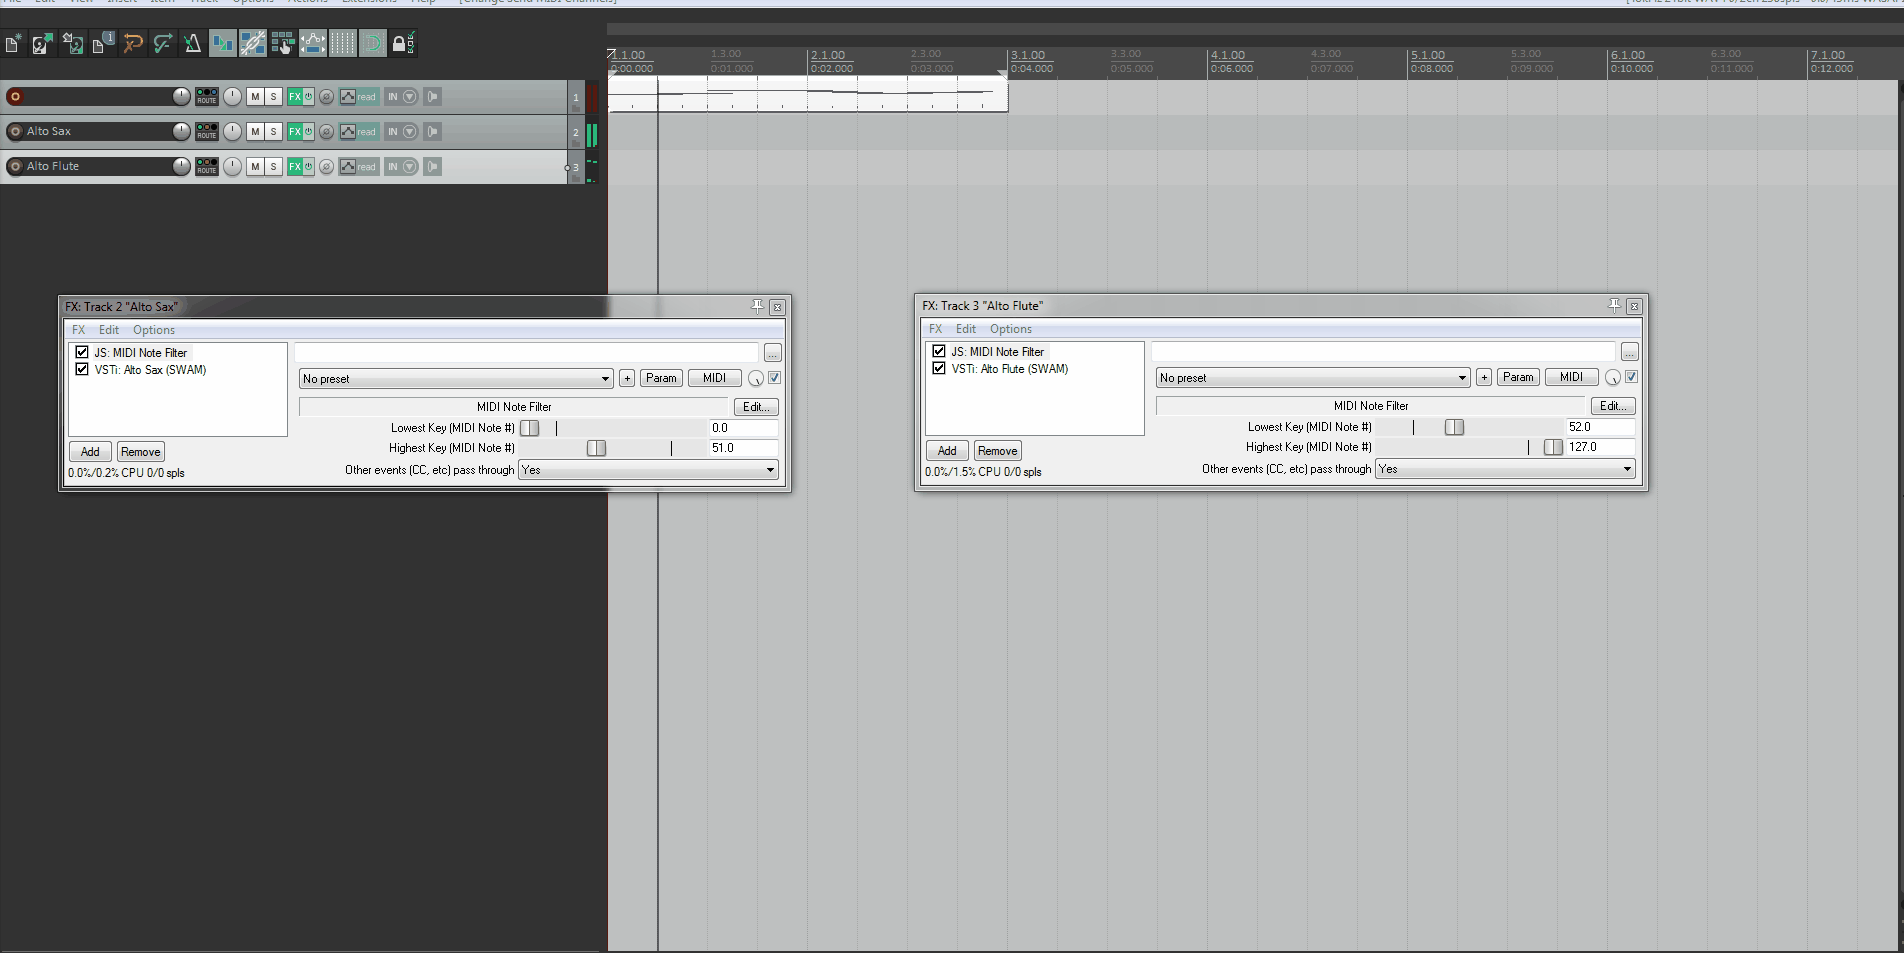Create a new project from the toolbar
Viewport: 1904px width, 953px height.
[x=13, y=43]
